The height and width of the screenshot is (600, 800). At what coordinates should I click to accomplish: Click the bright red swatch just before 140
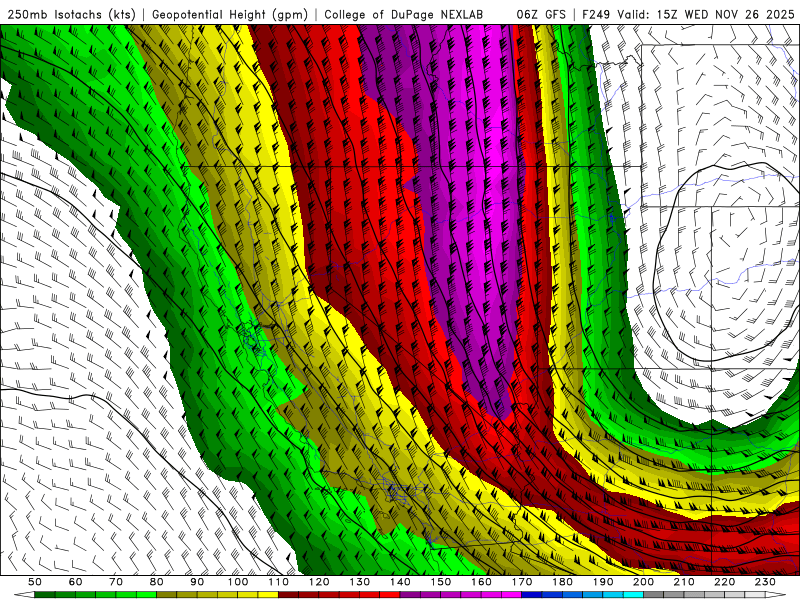click(x=390, y=594)
